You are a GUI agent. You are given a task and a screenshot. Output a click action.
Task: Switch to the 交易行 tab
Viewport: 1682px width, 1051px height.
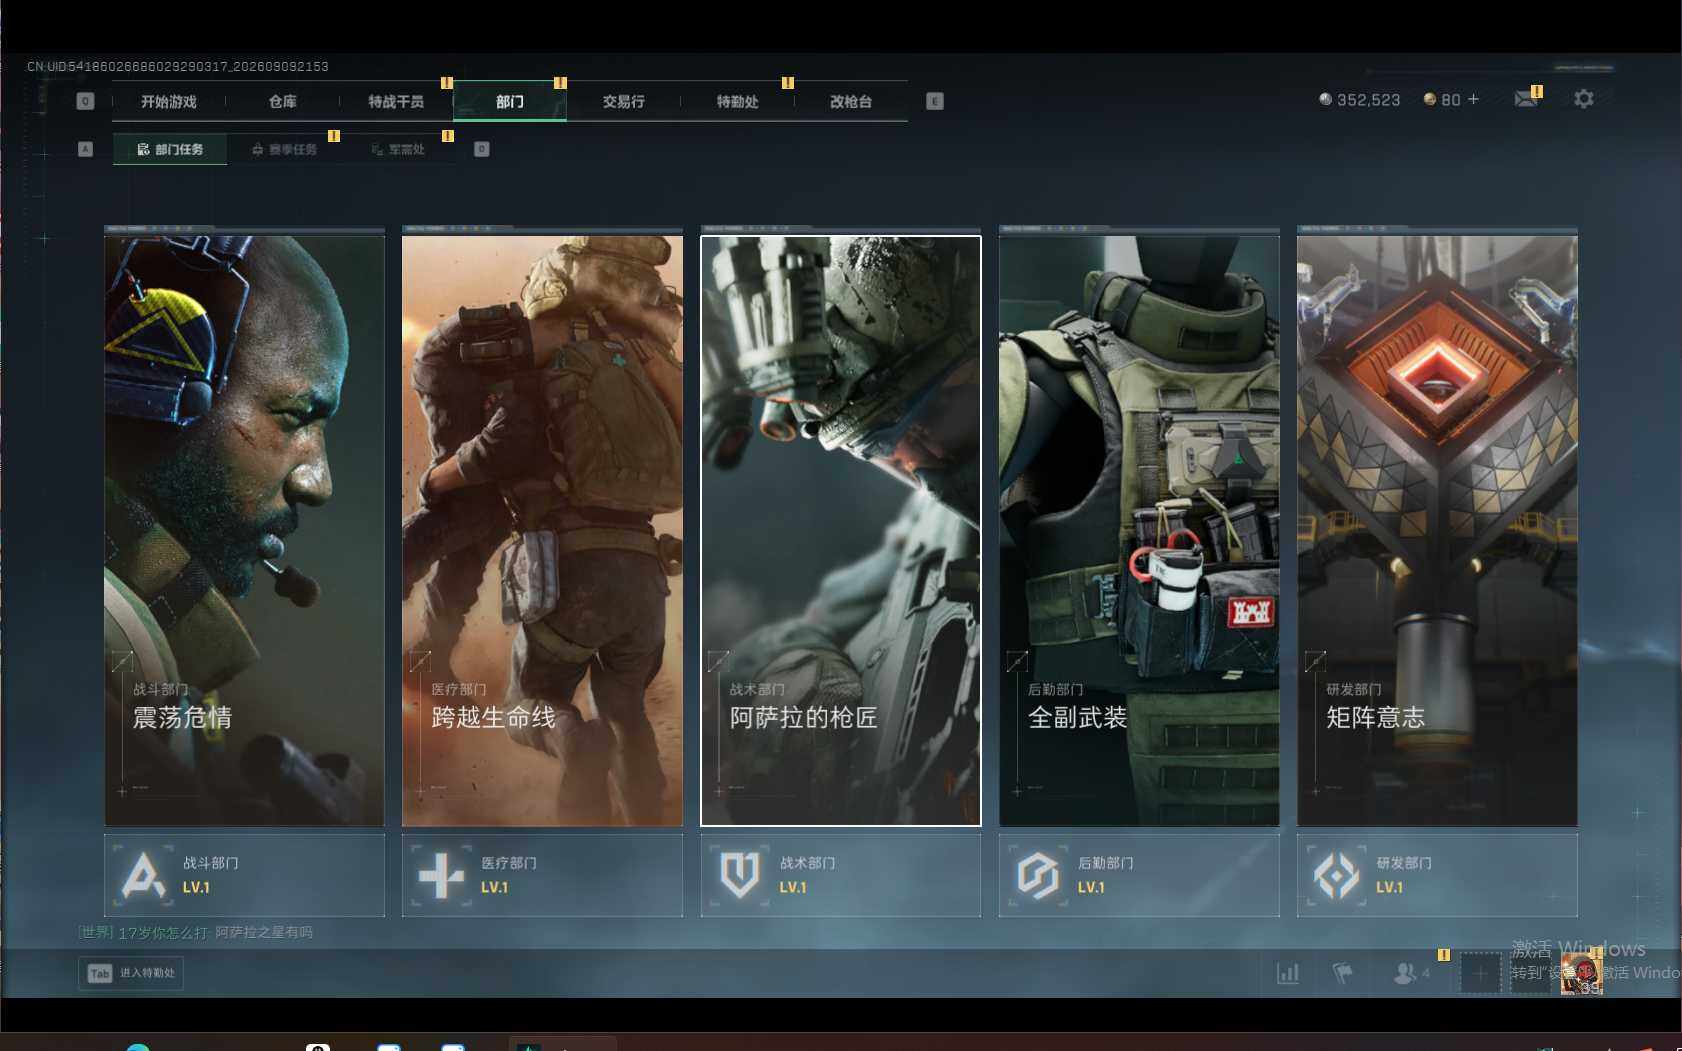pos(624,101)
